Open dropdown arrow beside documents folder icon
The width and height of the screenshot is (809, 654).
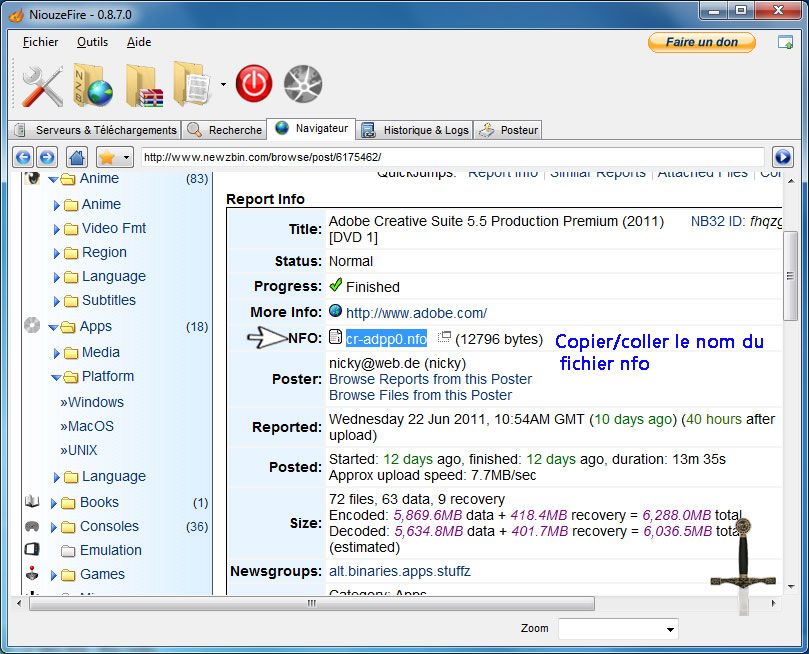coord(223,84)
